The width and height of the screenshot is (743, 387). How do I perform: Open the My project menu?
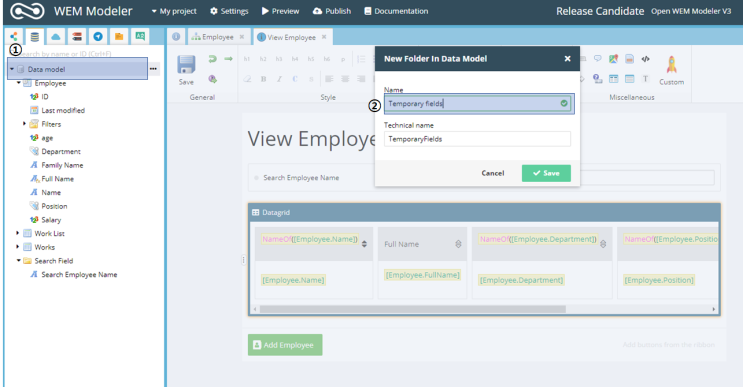[x=174, y=11]
